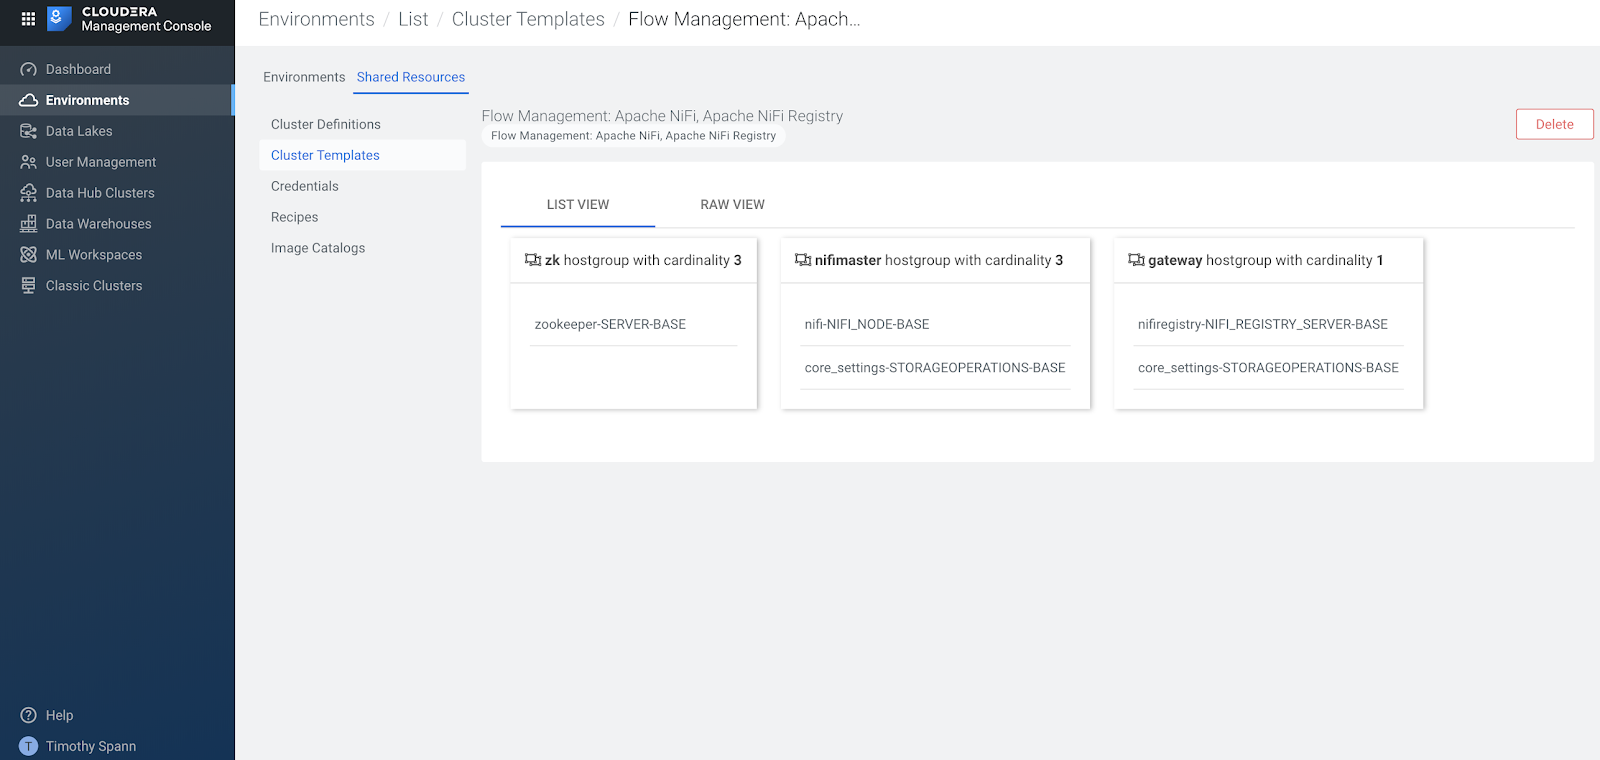Click the Classic Clusters icon

(28, 286)
